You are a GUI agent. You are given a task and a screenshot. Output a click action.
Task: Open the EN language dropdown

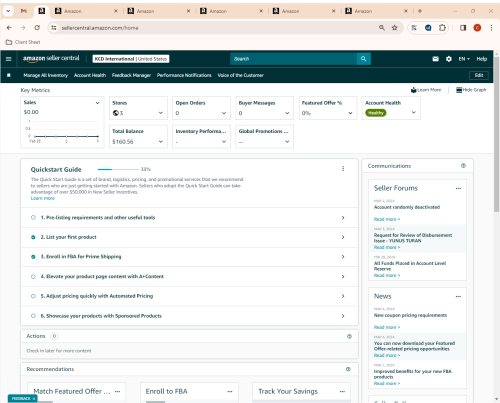click(464, 59)
